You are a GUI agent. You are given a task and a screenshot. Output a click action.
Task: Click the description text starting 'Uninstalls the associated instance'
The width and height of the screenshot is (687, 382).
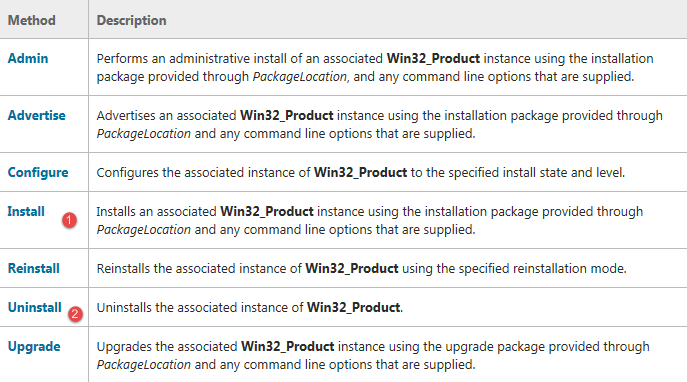(250, 307)
